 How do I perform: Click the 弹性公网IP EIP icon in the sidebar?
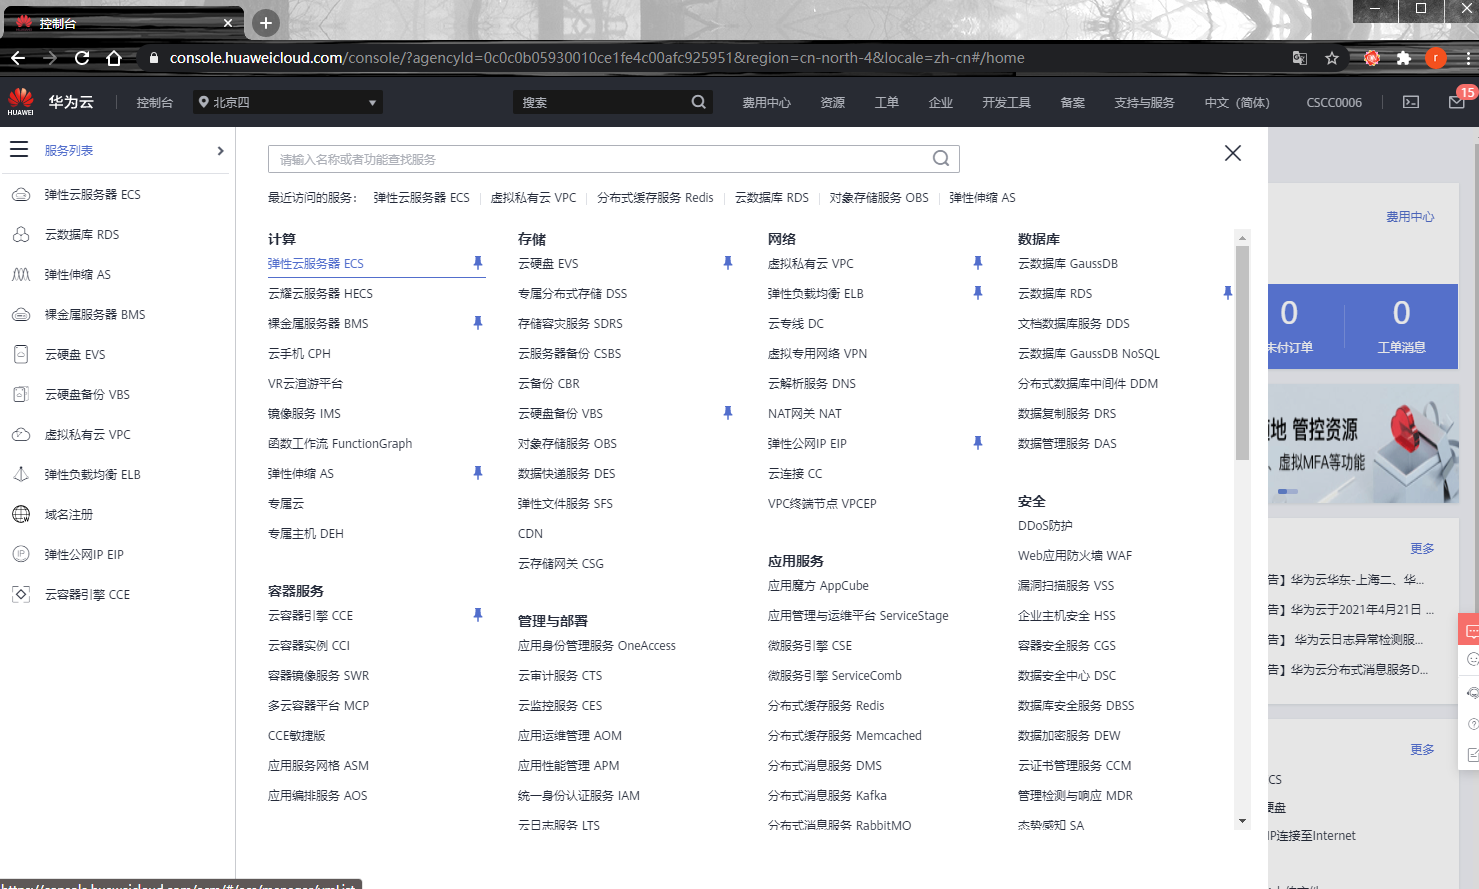[x=21, y=554]
